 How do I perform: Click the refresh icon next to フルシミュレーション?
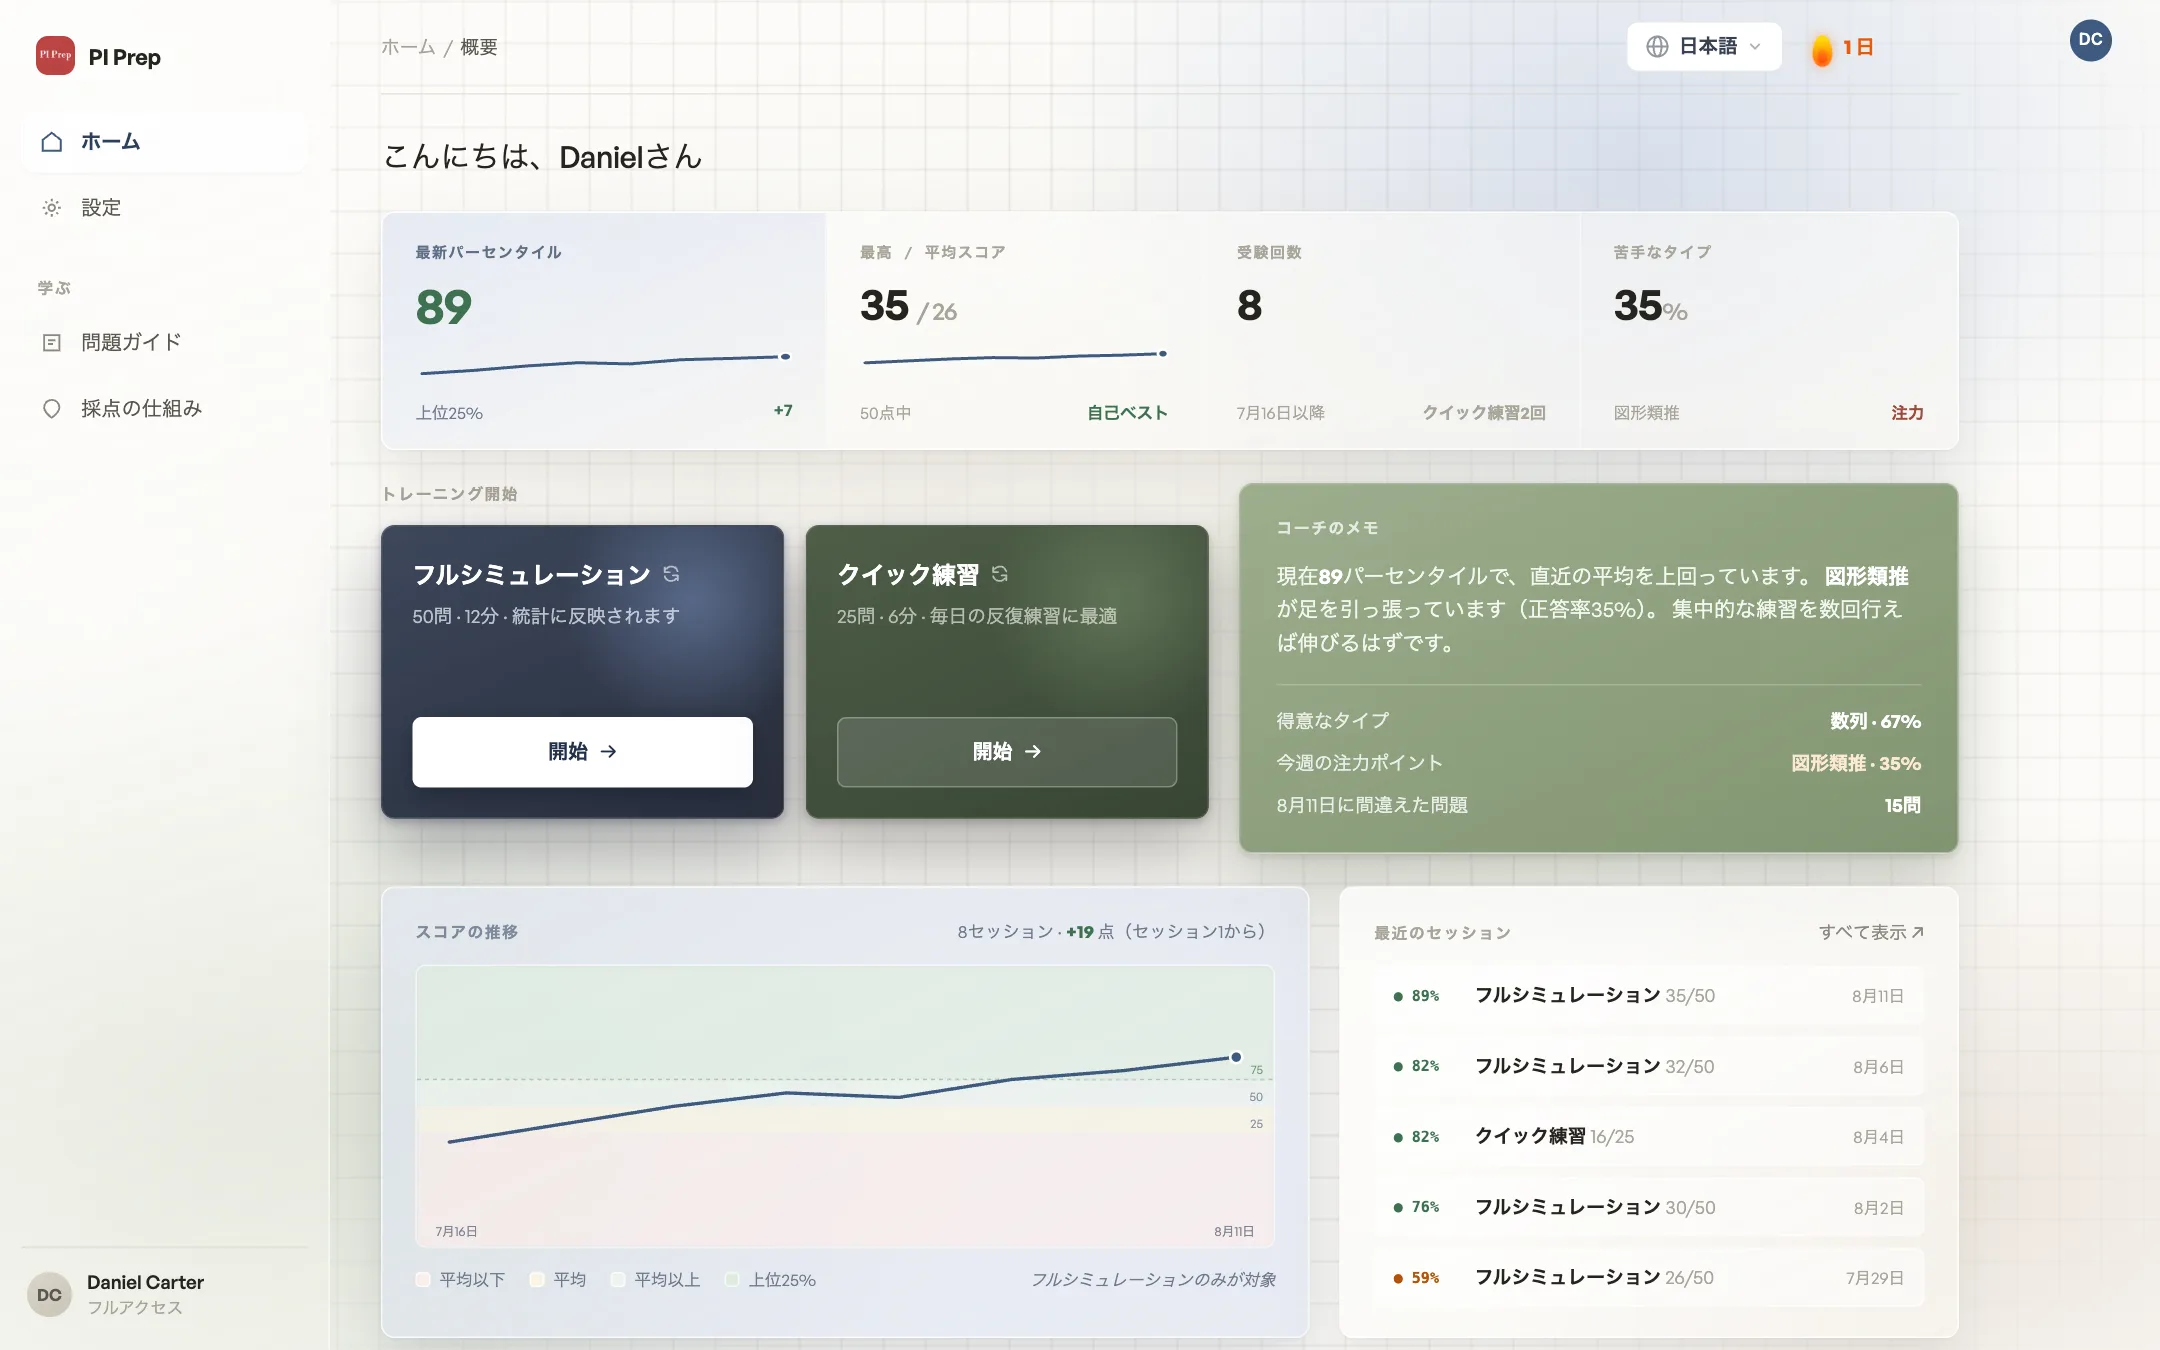pyautogui.click(x=671, y=574)
